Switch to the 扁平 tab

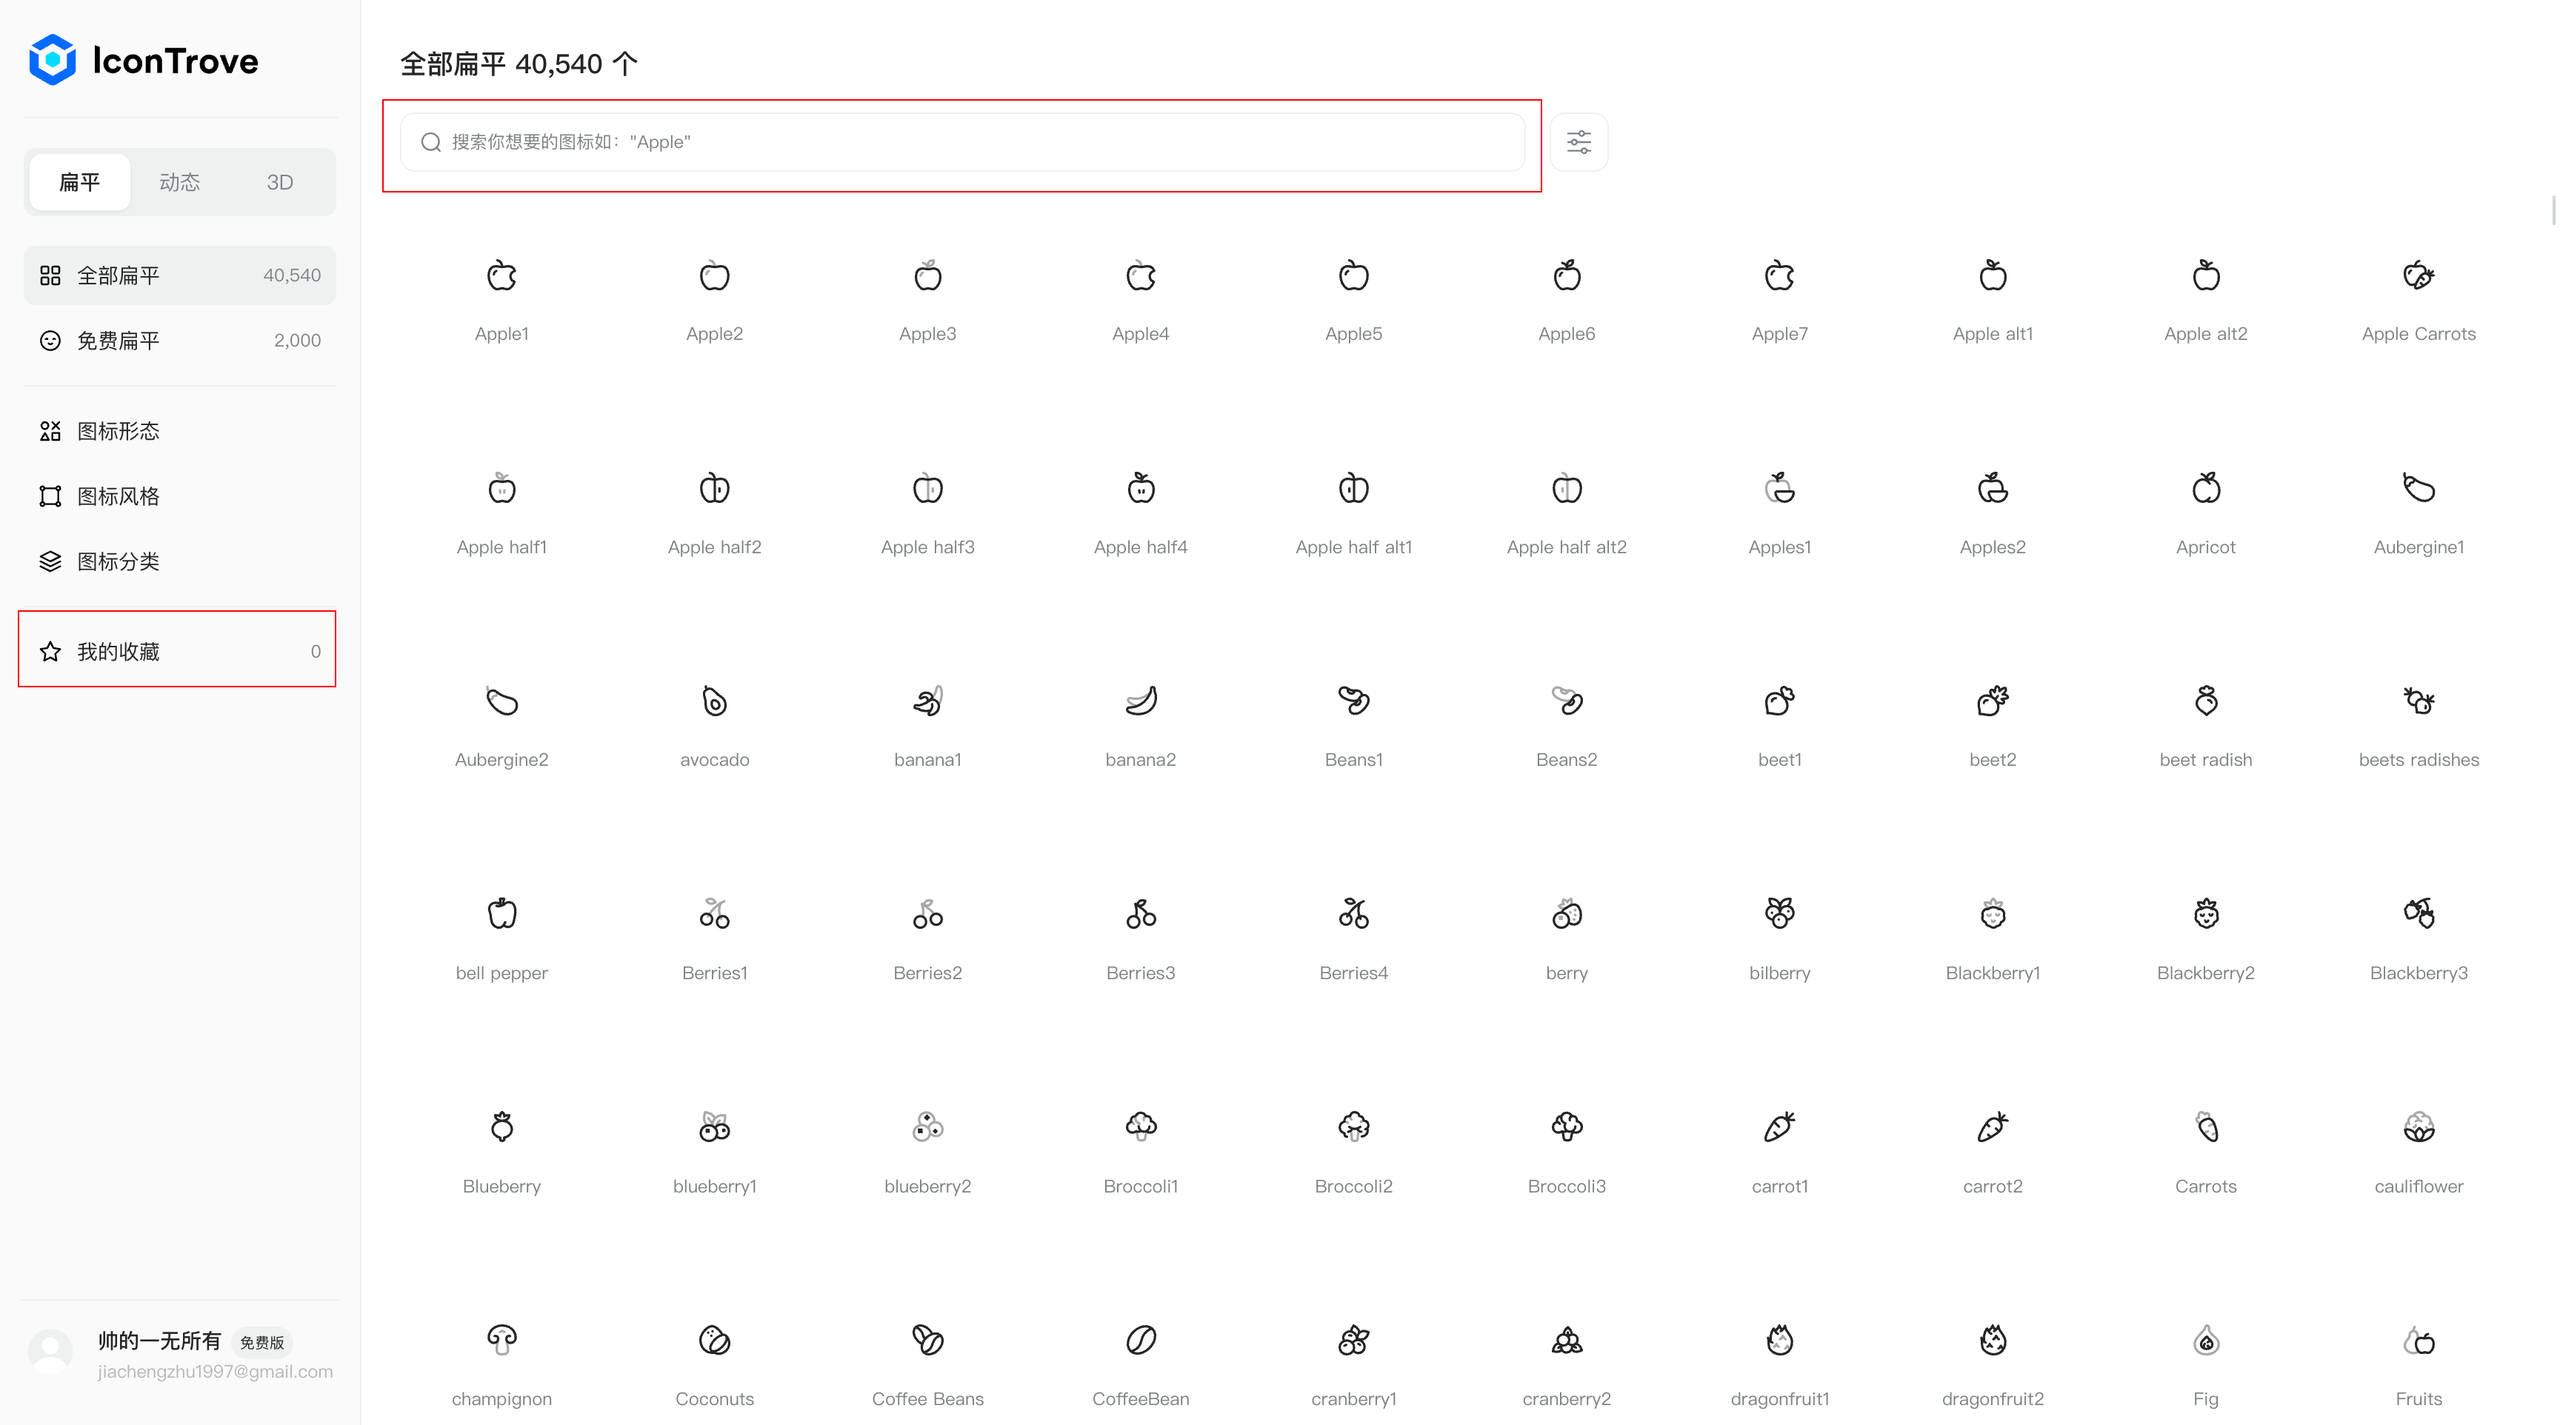[x=80, y=182]
